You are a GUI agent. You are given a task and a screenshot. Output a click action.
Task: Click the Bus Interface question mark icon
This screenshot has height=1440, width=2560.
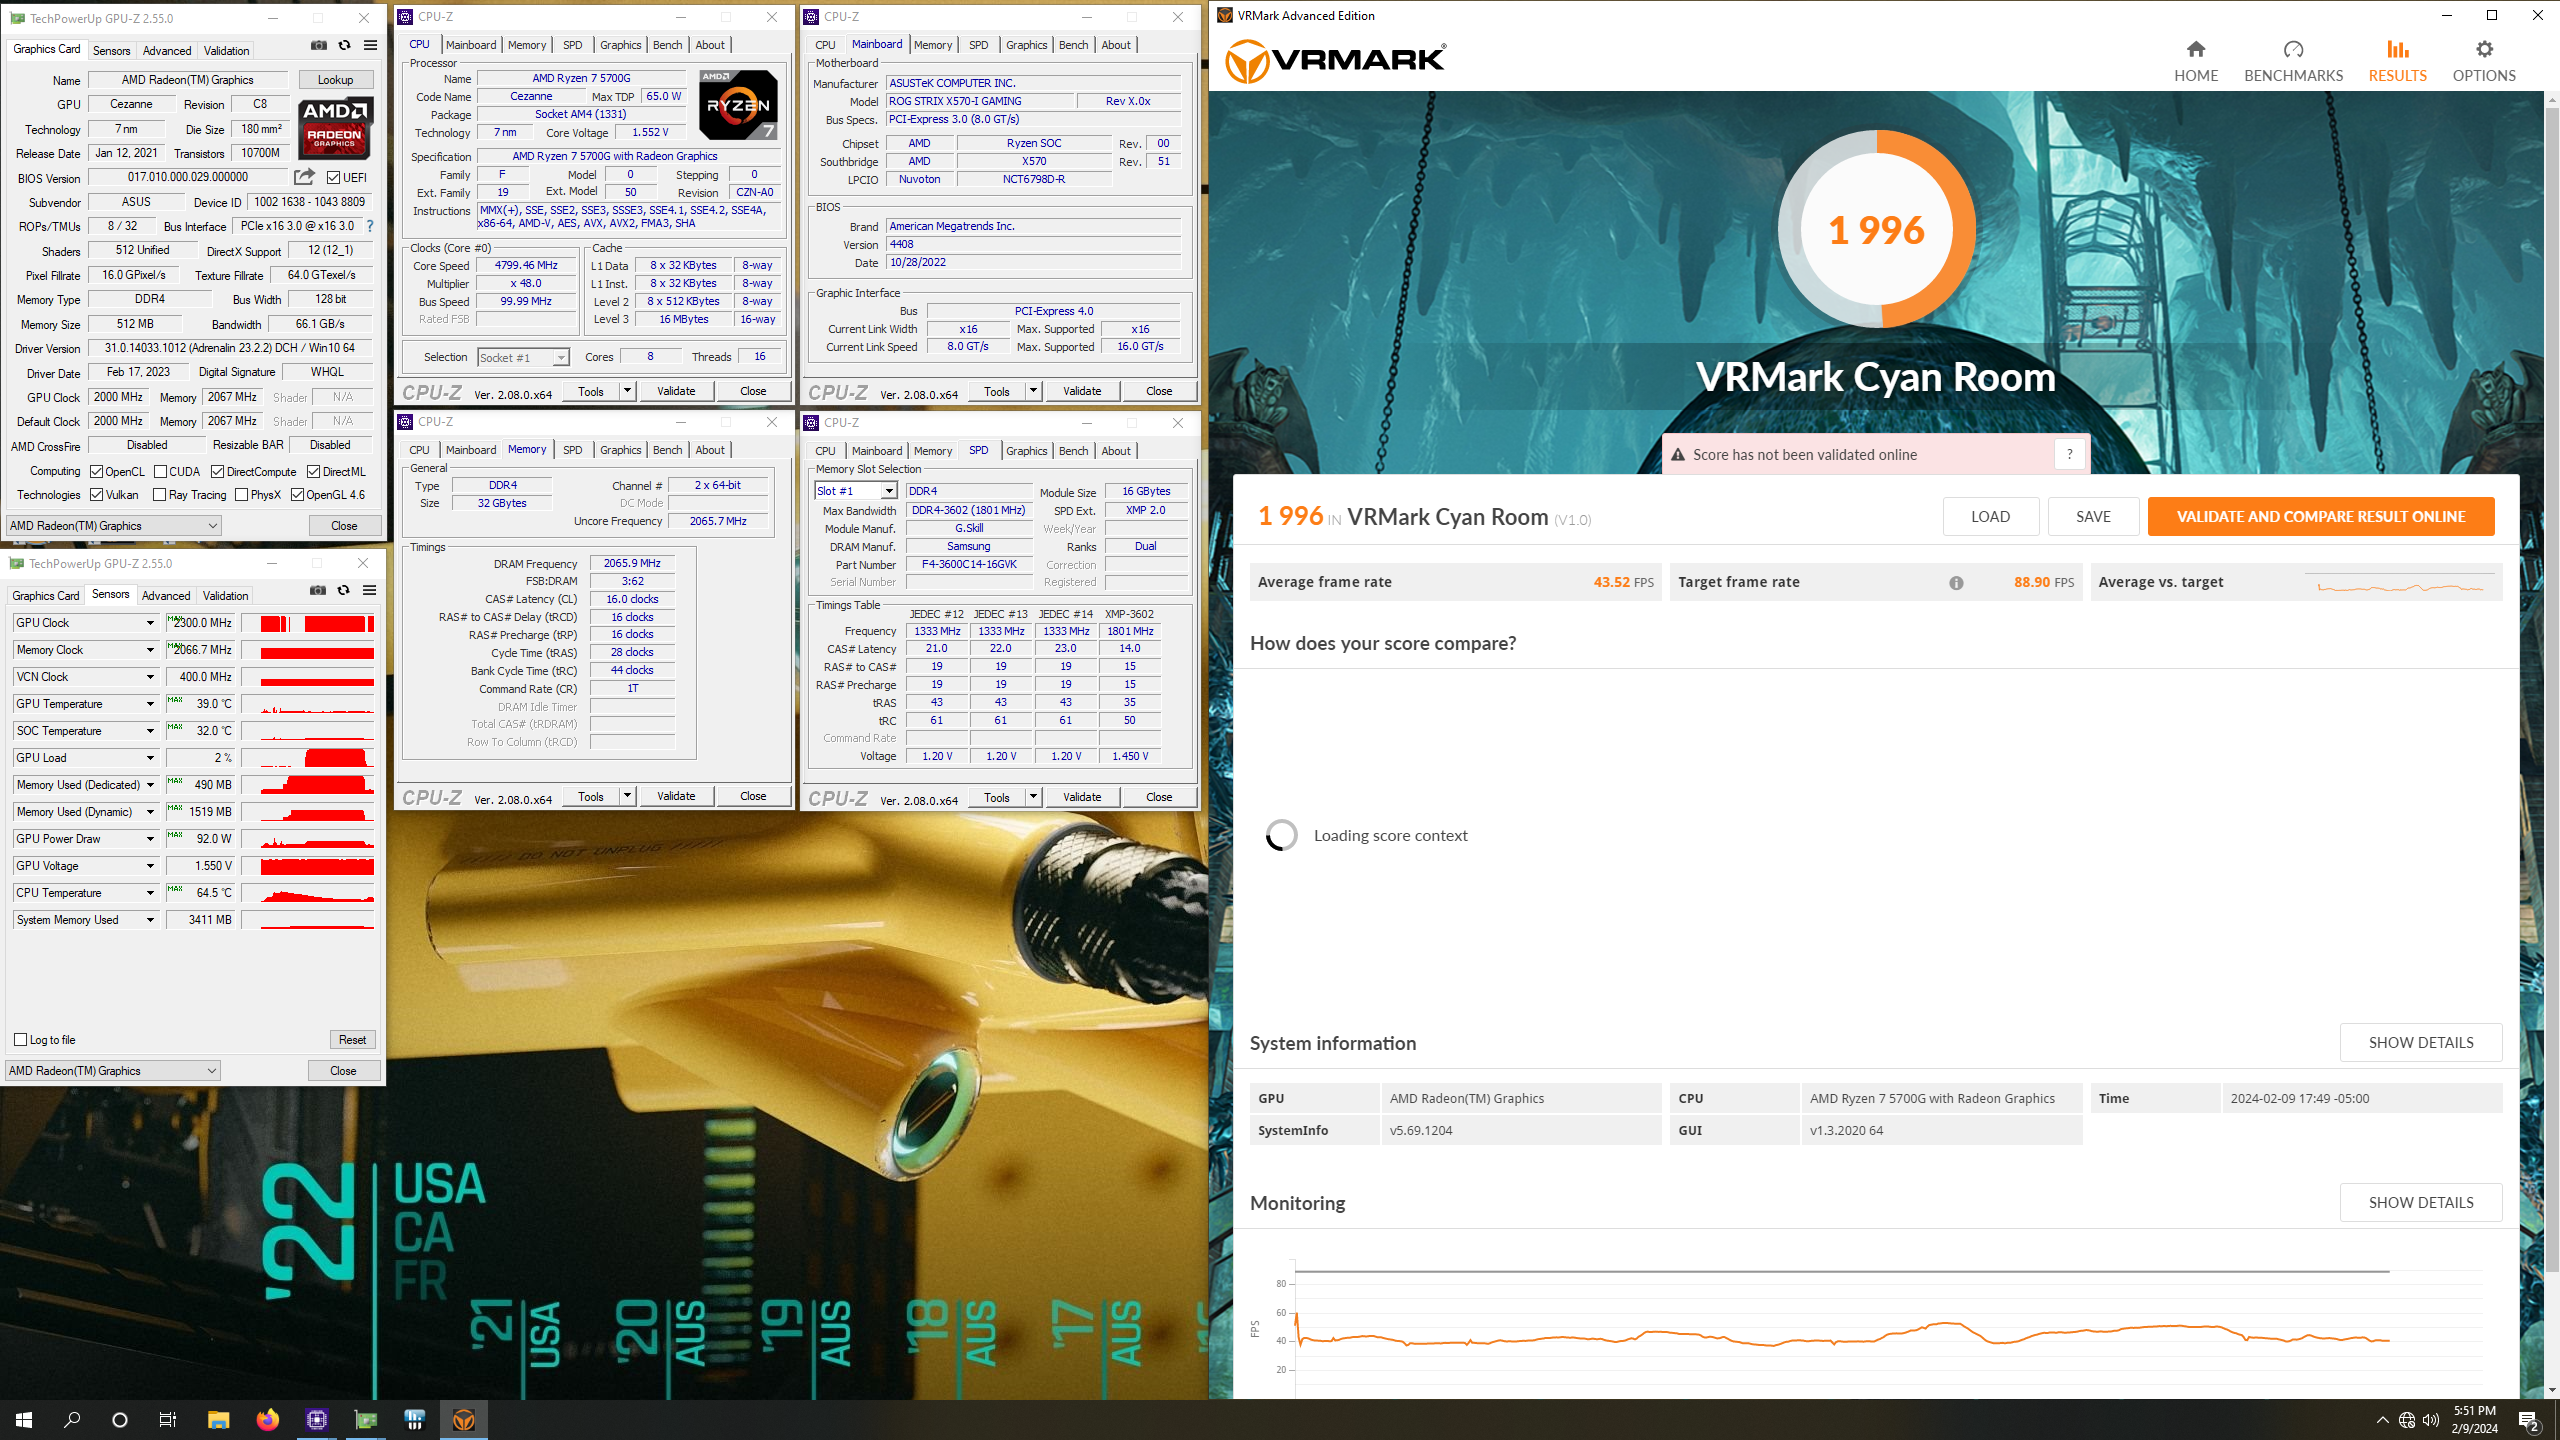[x=370, y=226]
